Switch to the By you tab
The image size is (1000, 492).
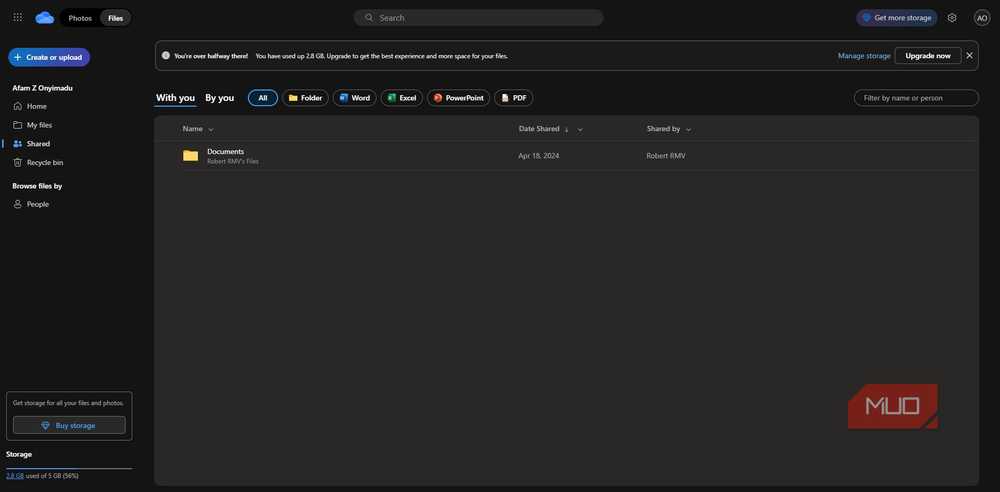(219, 98)
